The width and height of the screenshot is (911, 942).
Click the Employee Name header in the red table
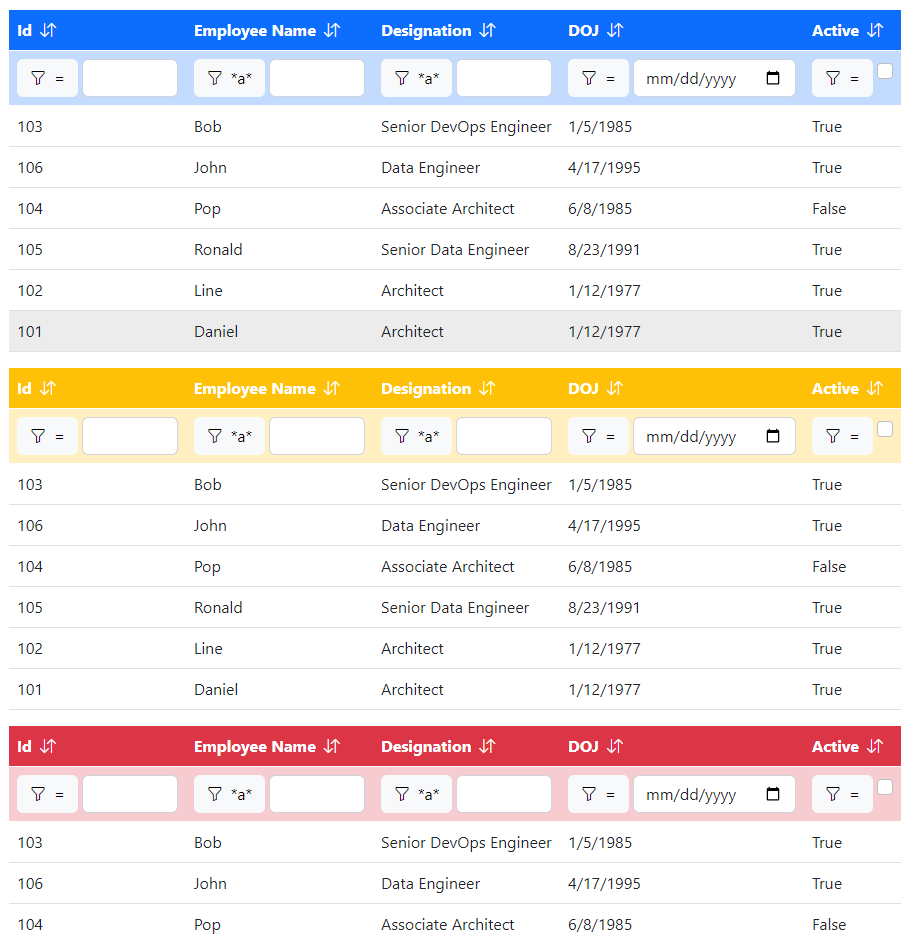coord(253,746)
